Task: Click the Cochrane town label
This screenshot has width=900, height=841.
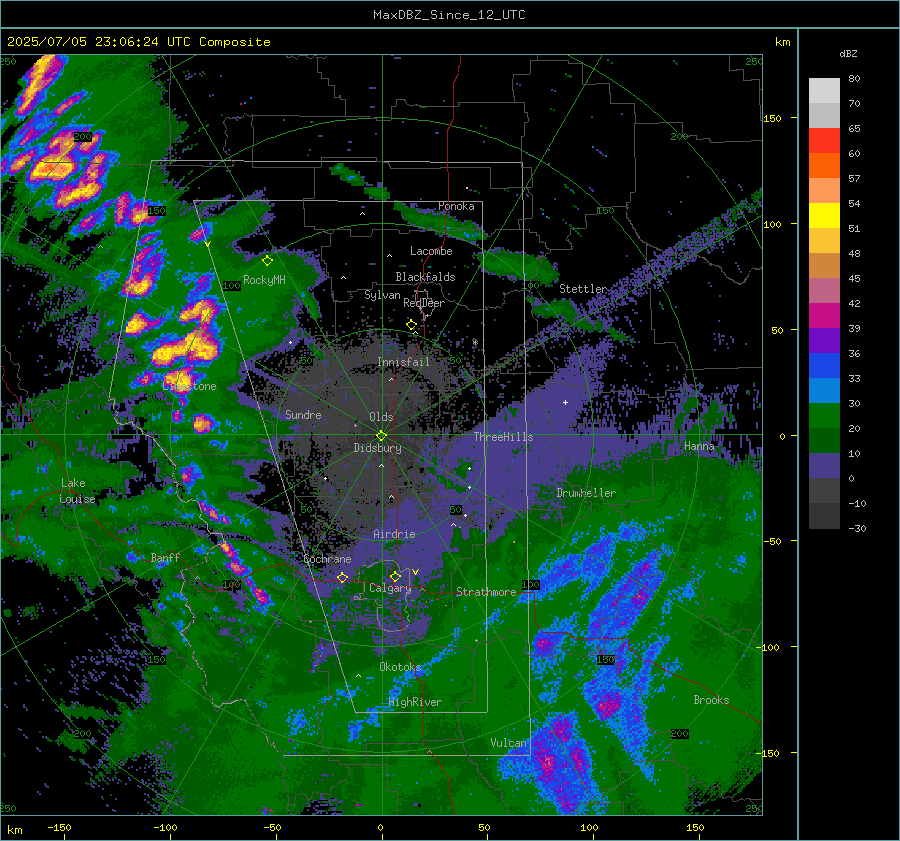Action: click(x=327, y=559)
